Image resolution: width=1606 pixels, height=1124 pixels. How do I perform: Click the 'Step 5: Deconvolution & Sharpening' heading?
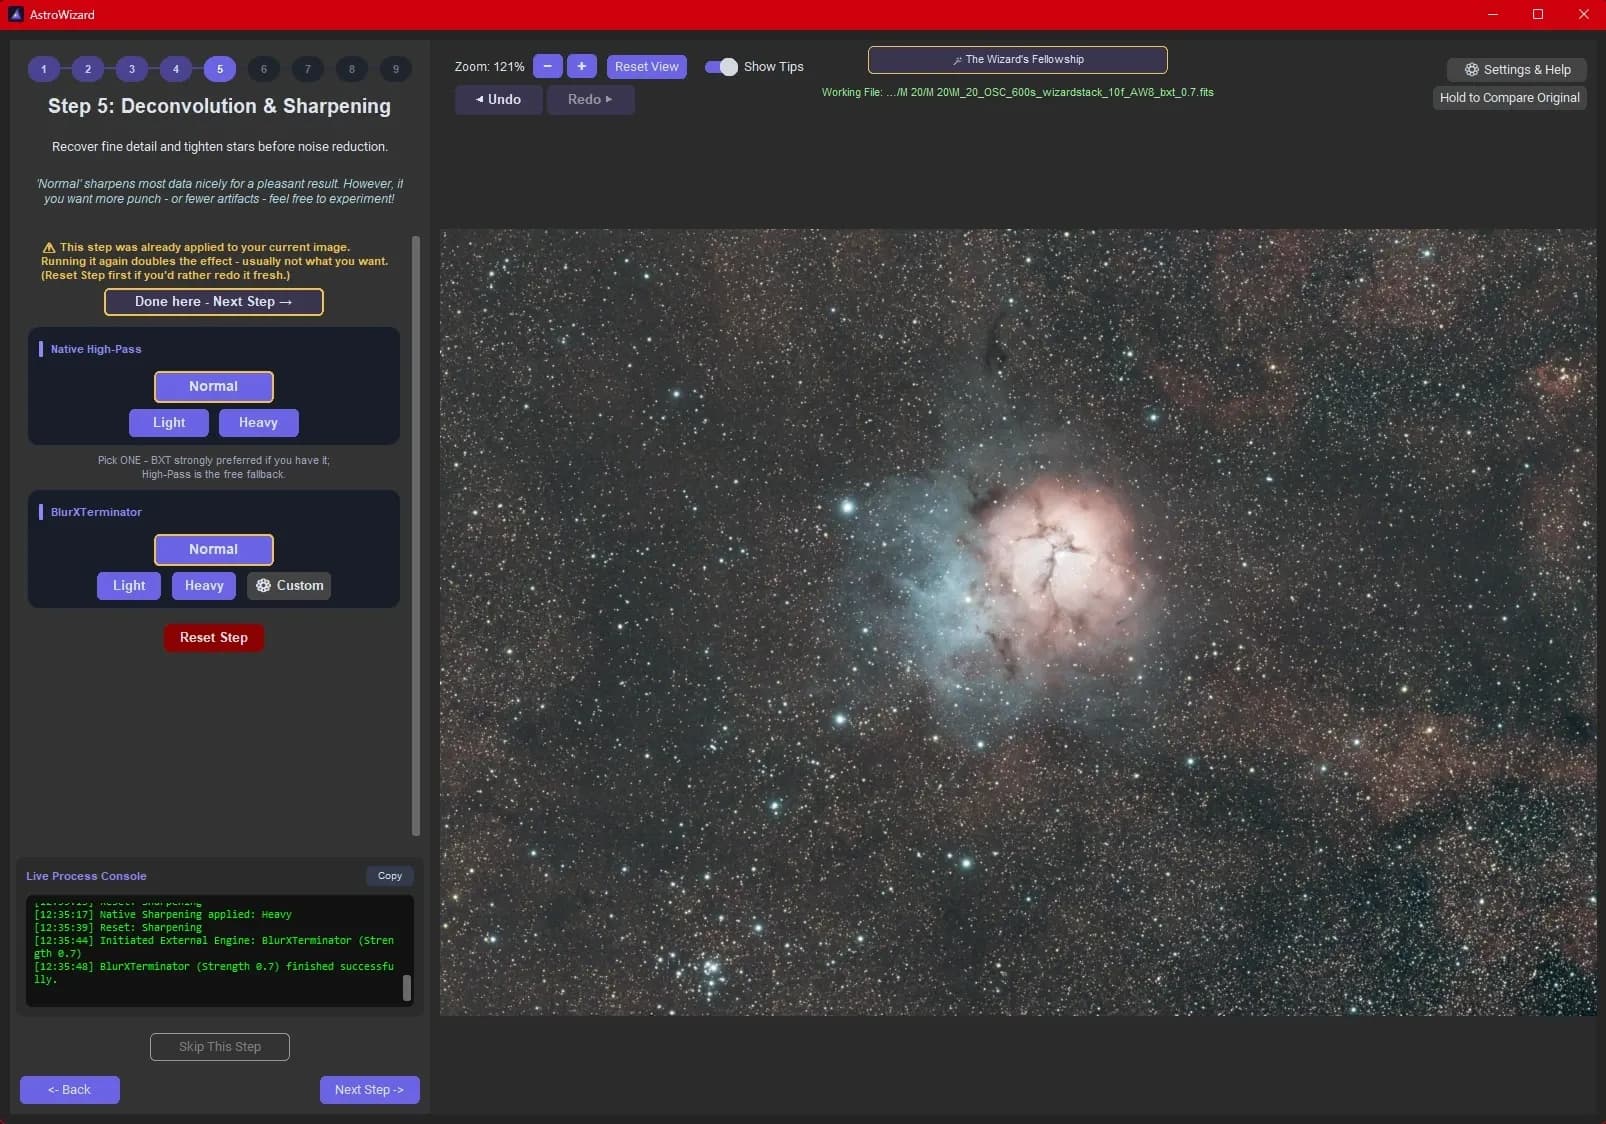(220, 106)
